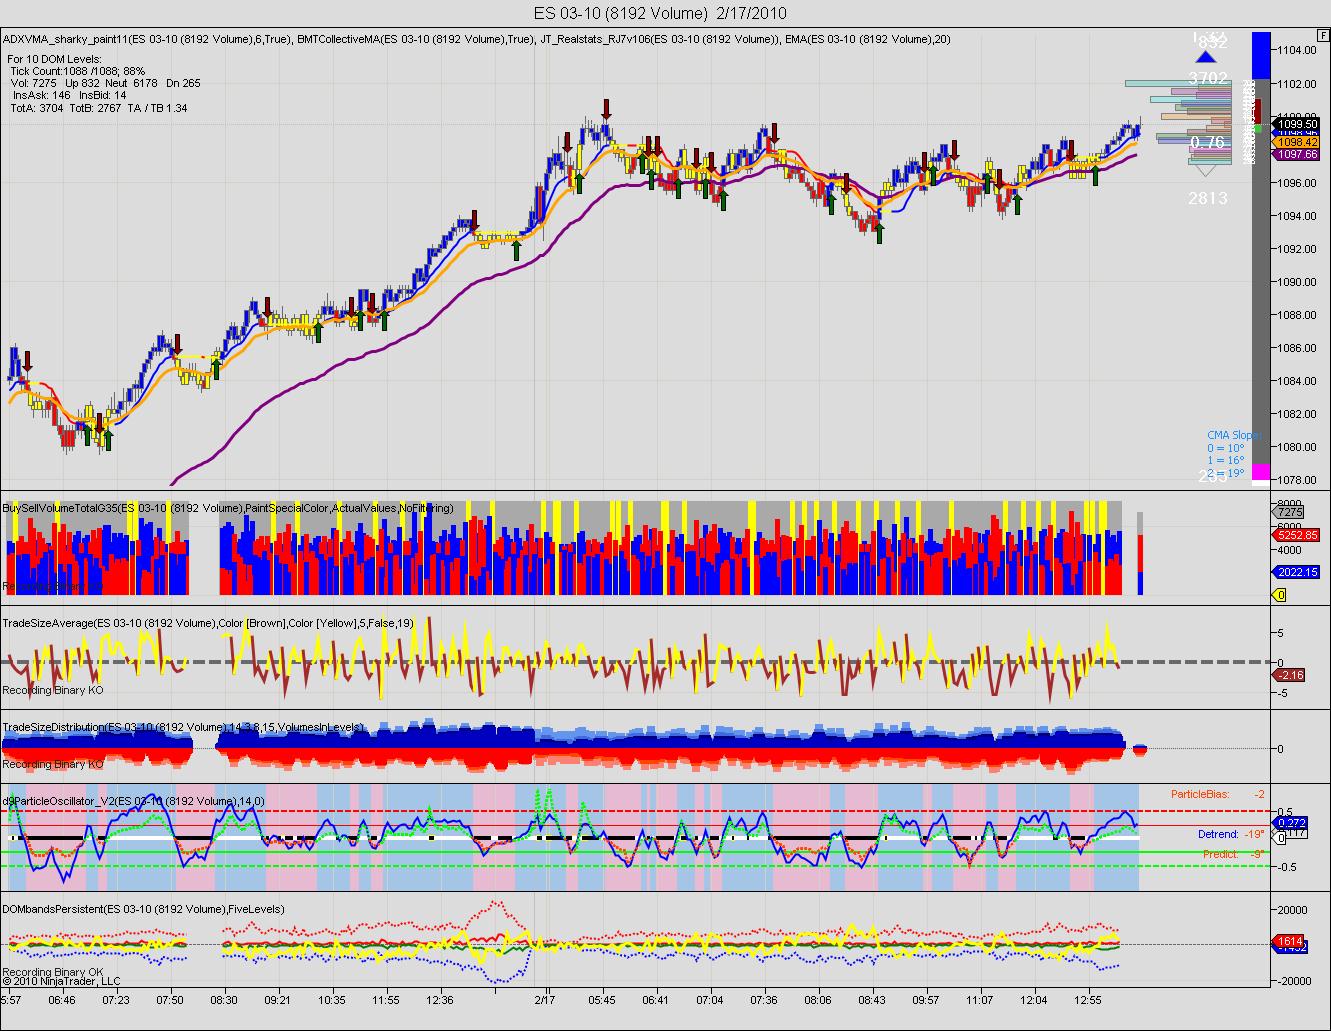Click the 'Recording Binary KO' text in TradeSizeAverage panel
The image size is (1331, 1031).
tap(53, 690)
